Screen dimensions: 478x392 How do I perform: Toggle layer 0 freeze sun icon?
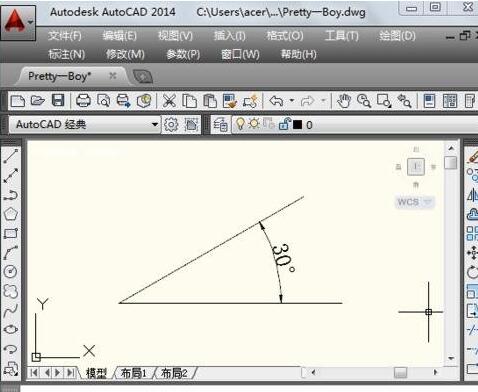254,124
